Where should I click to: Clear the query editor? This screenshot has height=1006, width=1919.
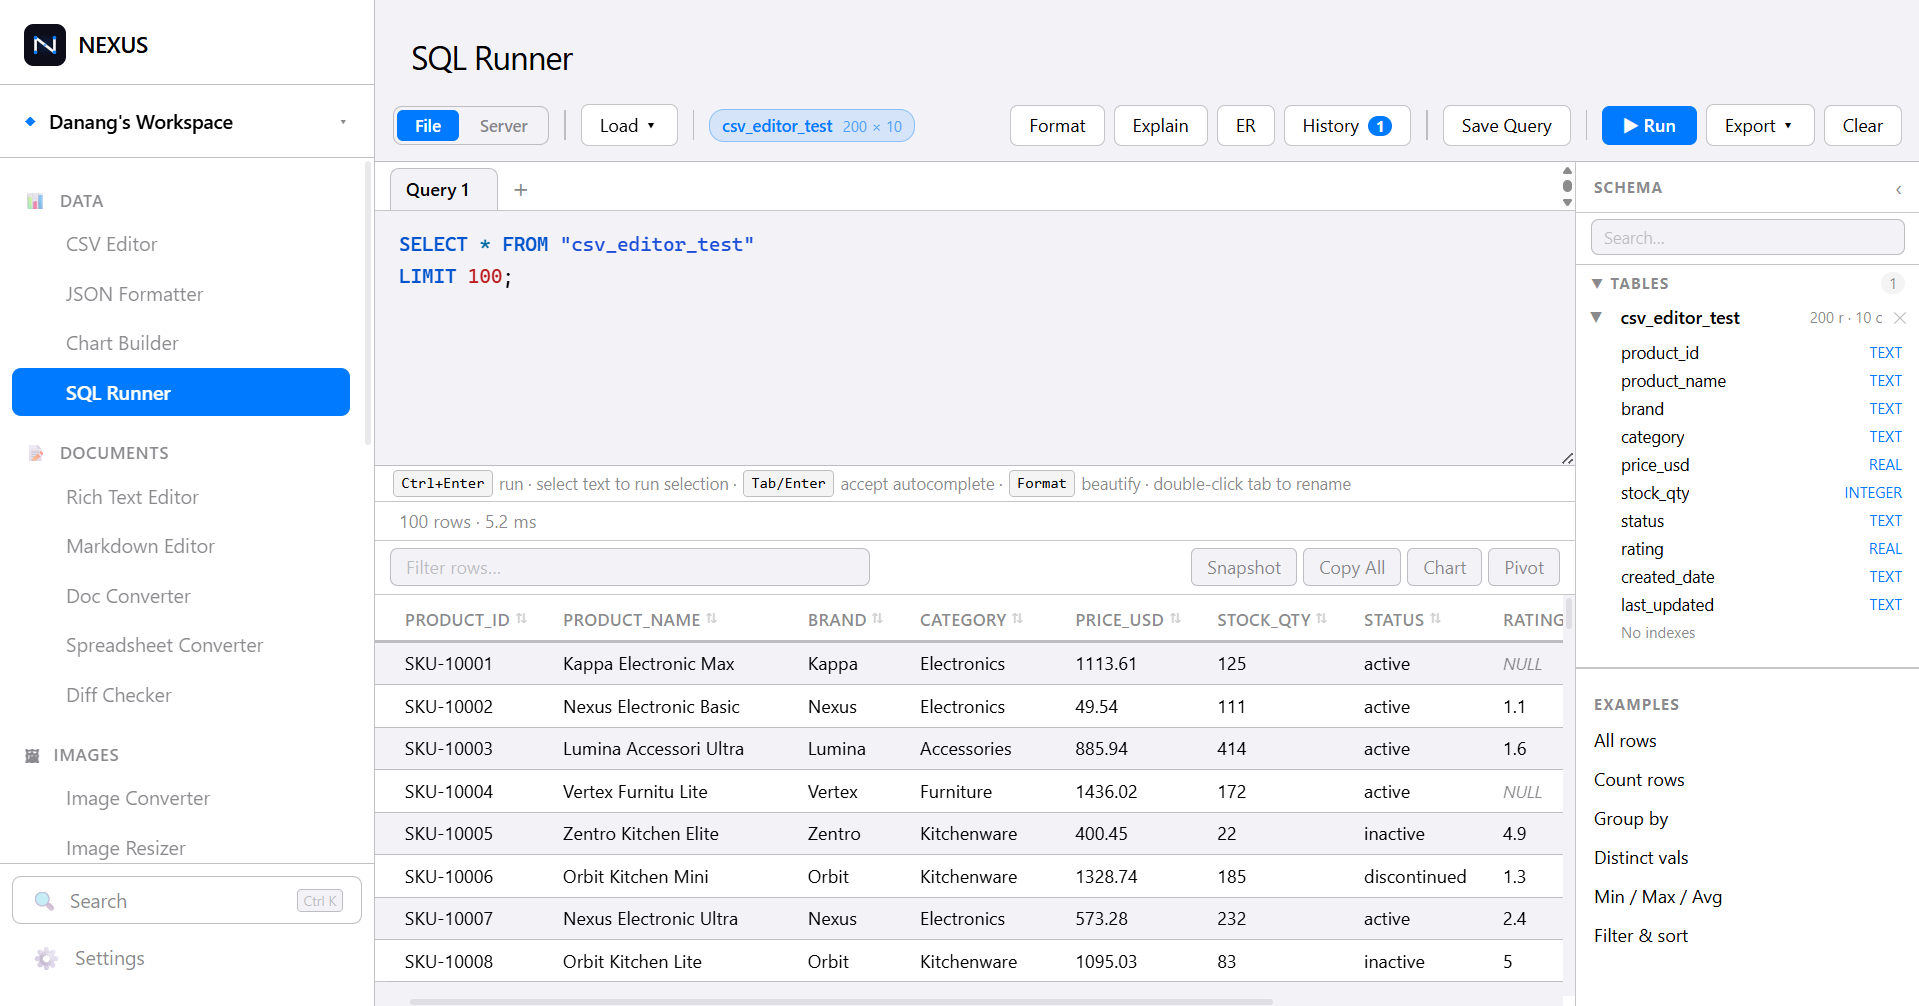(1862, 126)
